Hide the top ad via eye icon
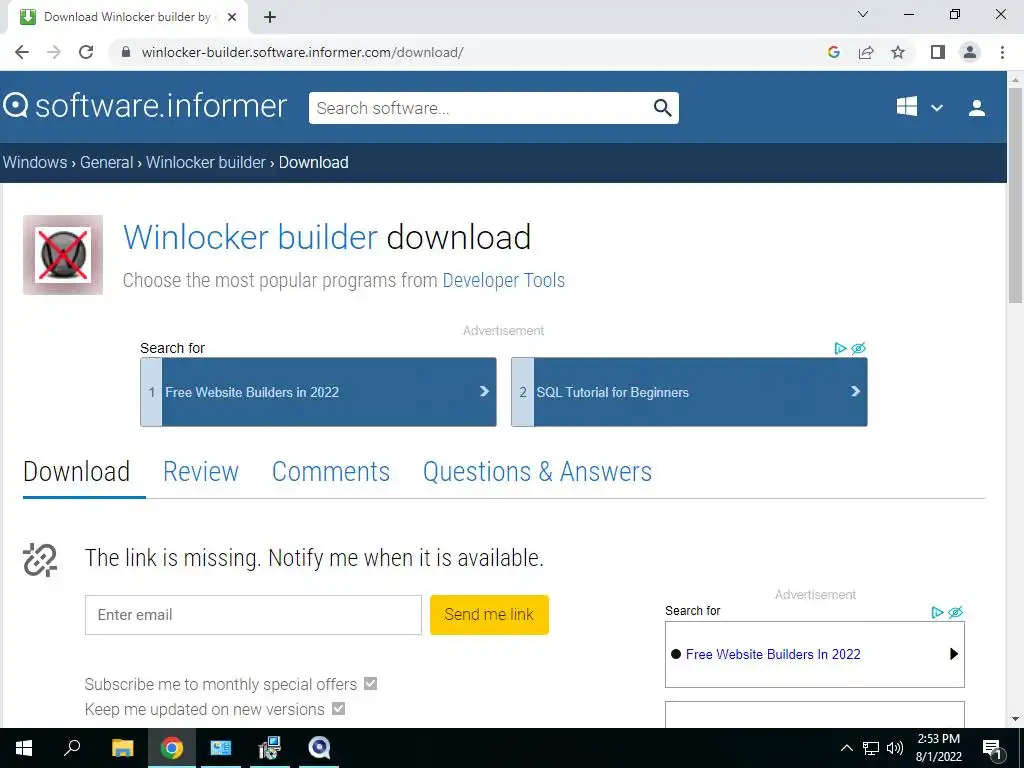 859,348
